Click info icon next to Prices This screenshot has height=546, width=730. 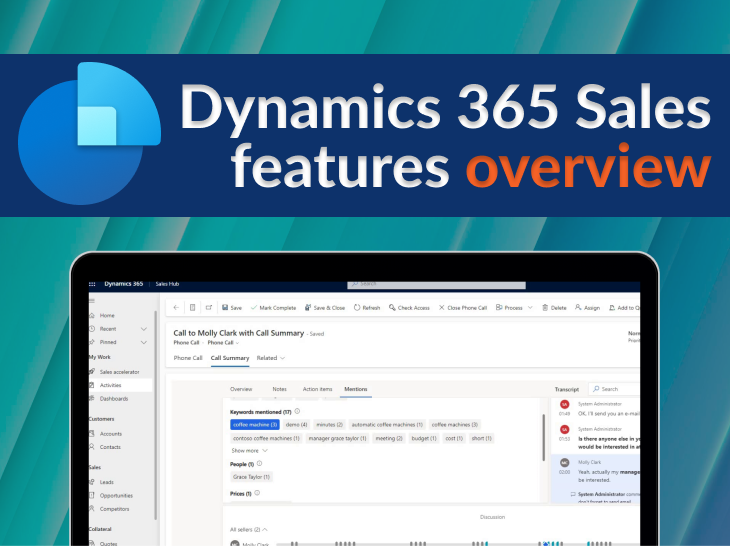[x=257, y=493]
